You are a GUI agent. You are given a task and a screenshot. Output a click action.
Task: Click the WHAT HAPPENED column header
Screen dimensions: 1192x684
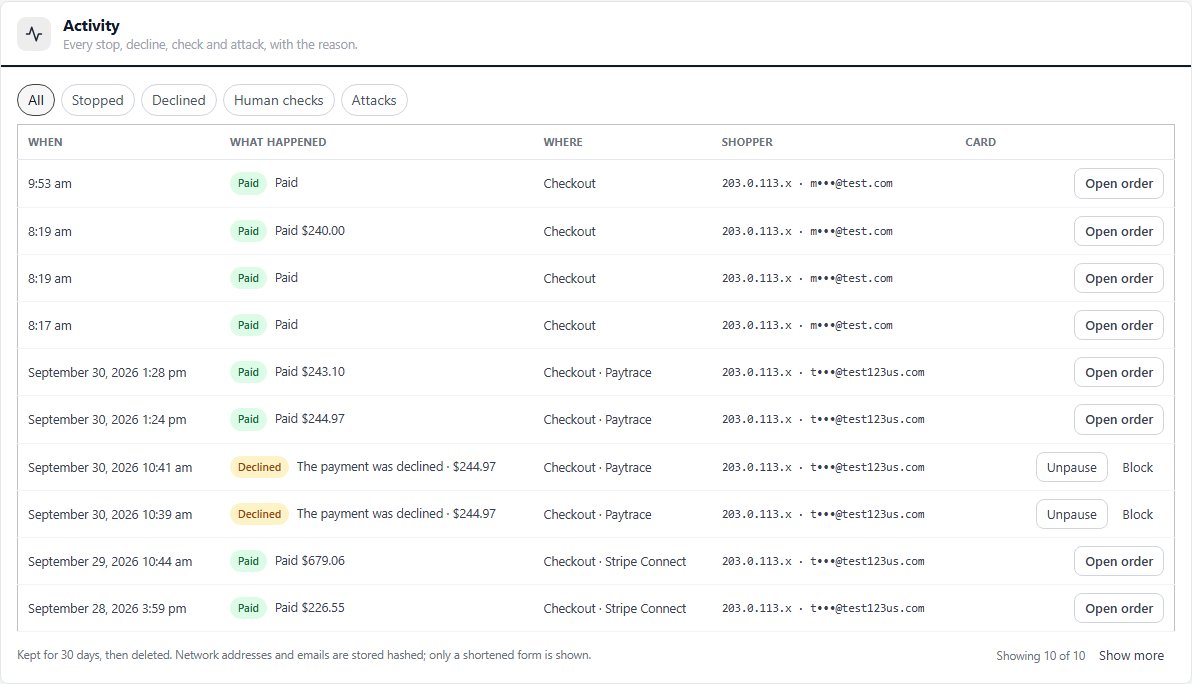(x=278, y=142)
